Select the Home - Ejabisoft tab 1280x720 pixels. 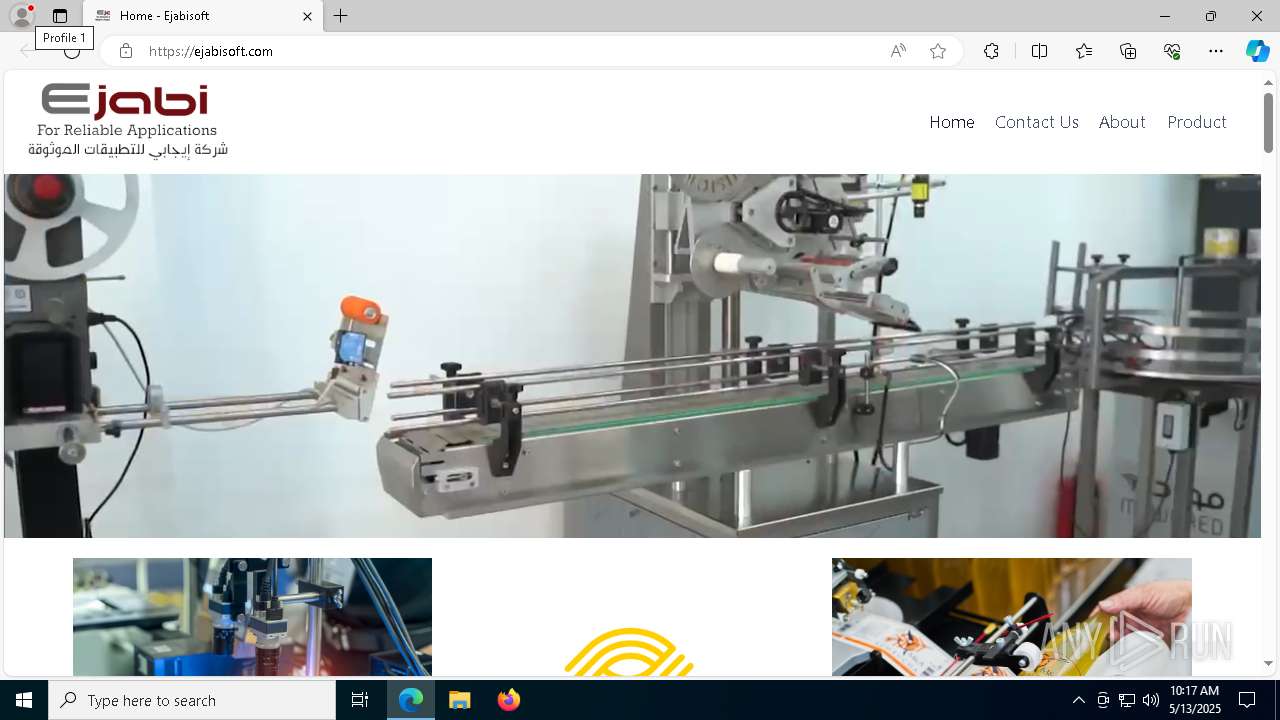pyautogui.click(x=204, y=16)
